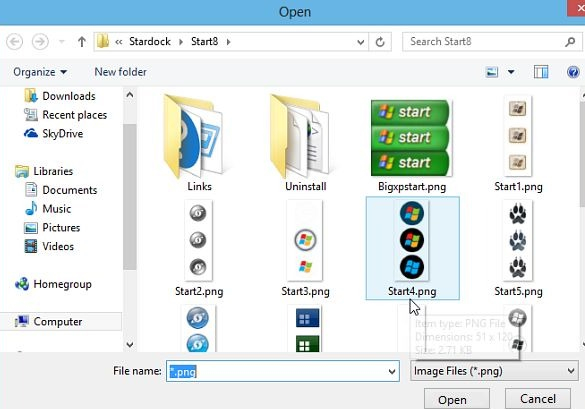Click the search magnifier icon
585x409 pixels.
coord(570,42)
